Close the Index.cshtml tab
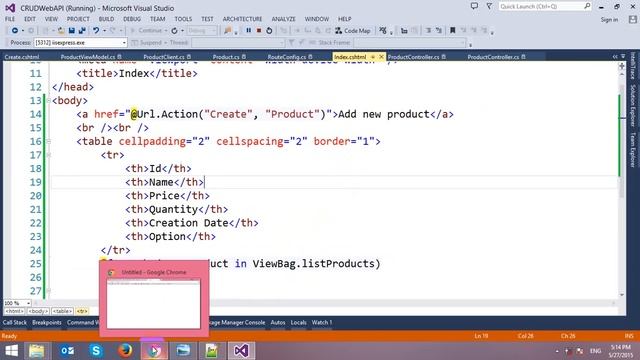The height and width of the screenshot is (360, 640). point(381,57)
